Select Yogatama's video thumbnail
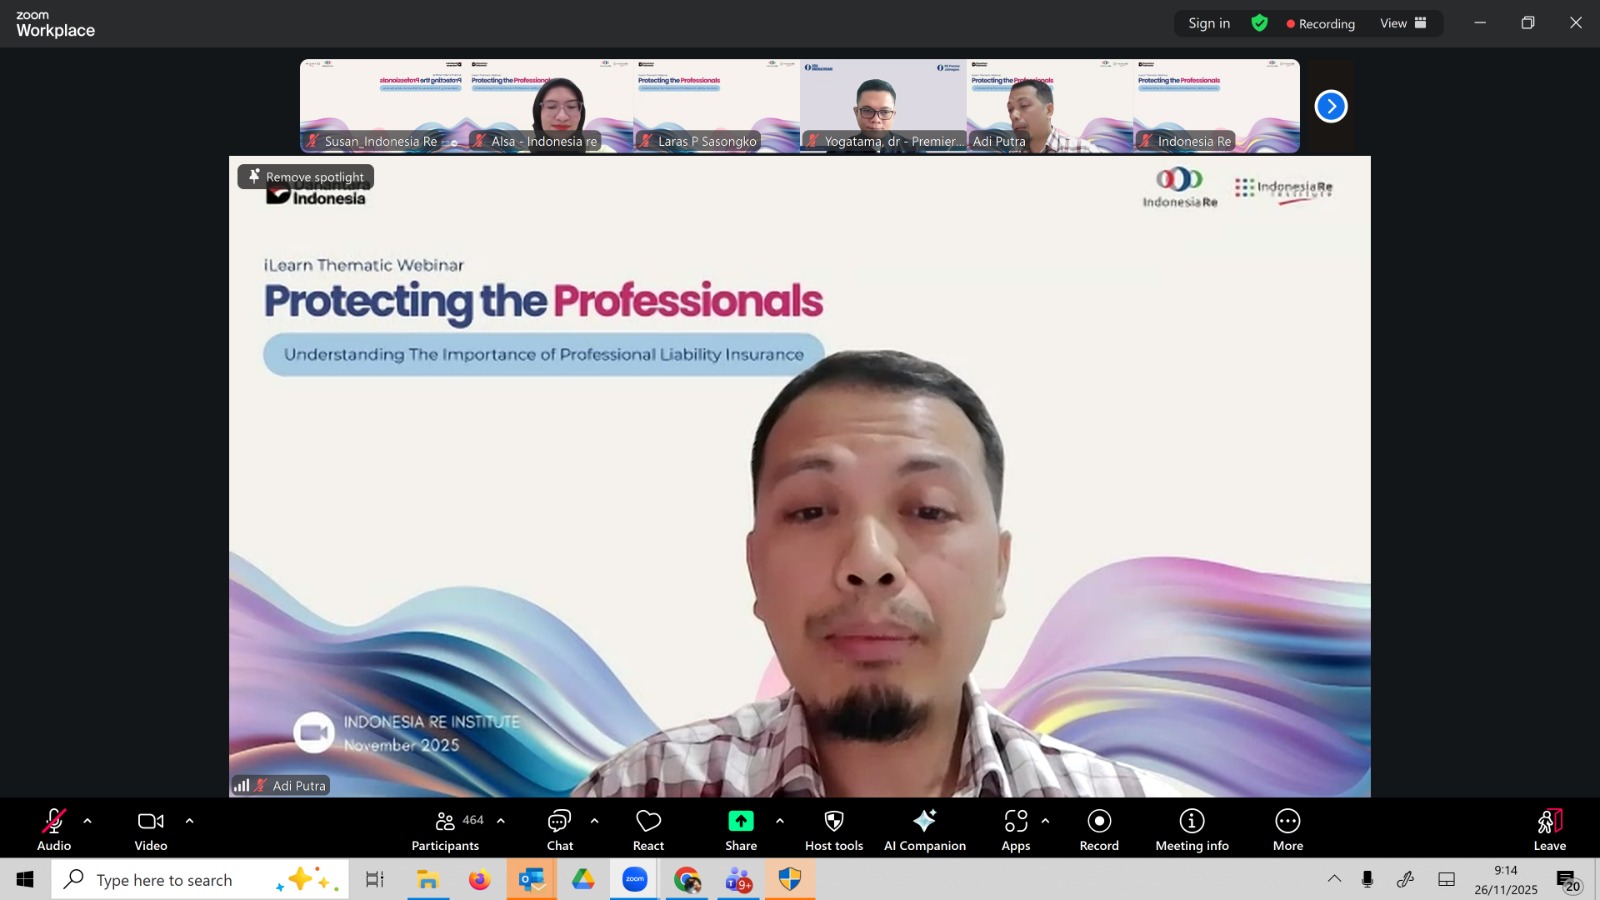The height and width of the screenshot is (900, 1600). [882, 106]
